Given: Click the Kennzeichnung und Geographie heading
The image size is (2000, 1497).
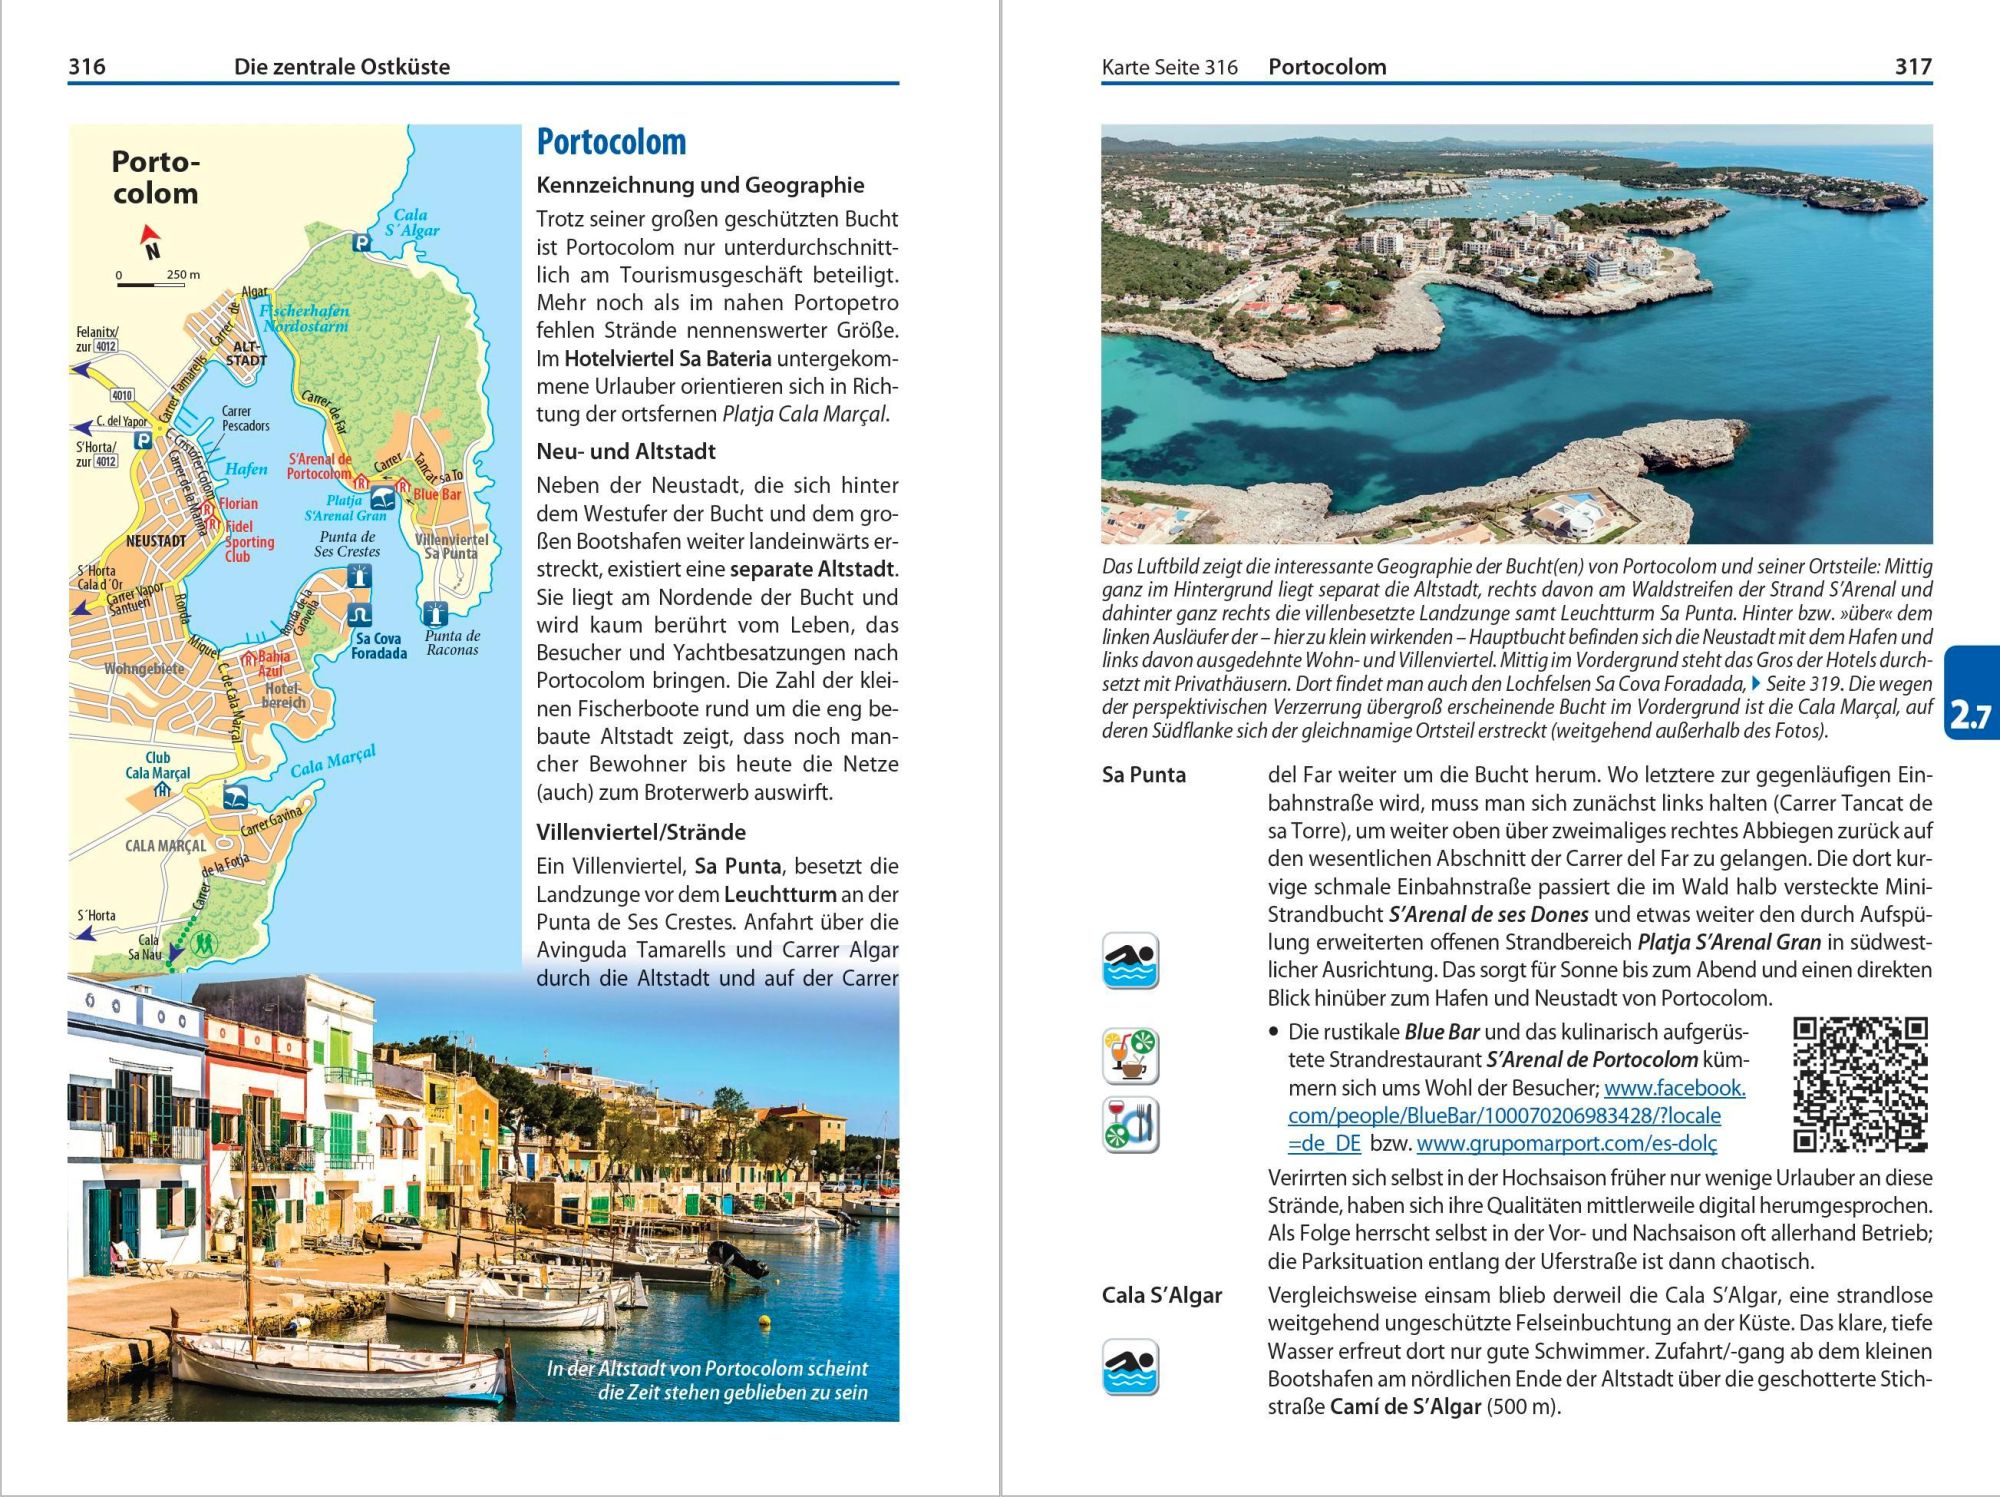Looking at the screenshot, I should click(x=700, y=185).
